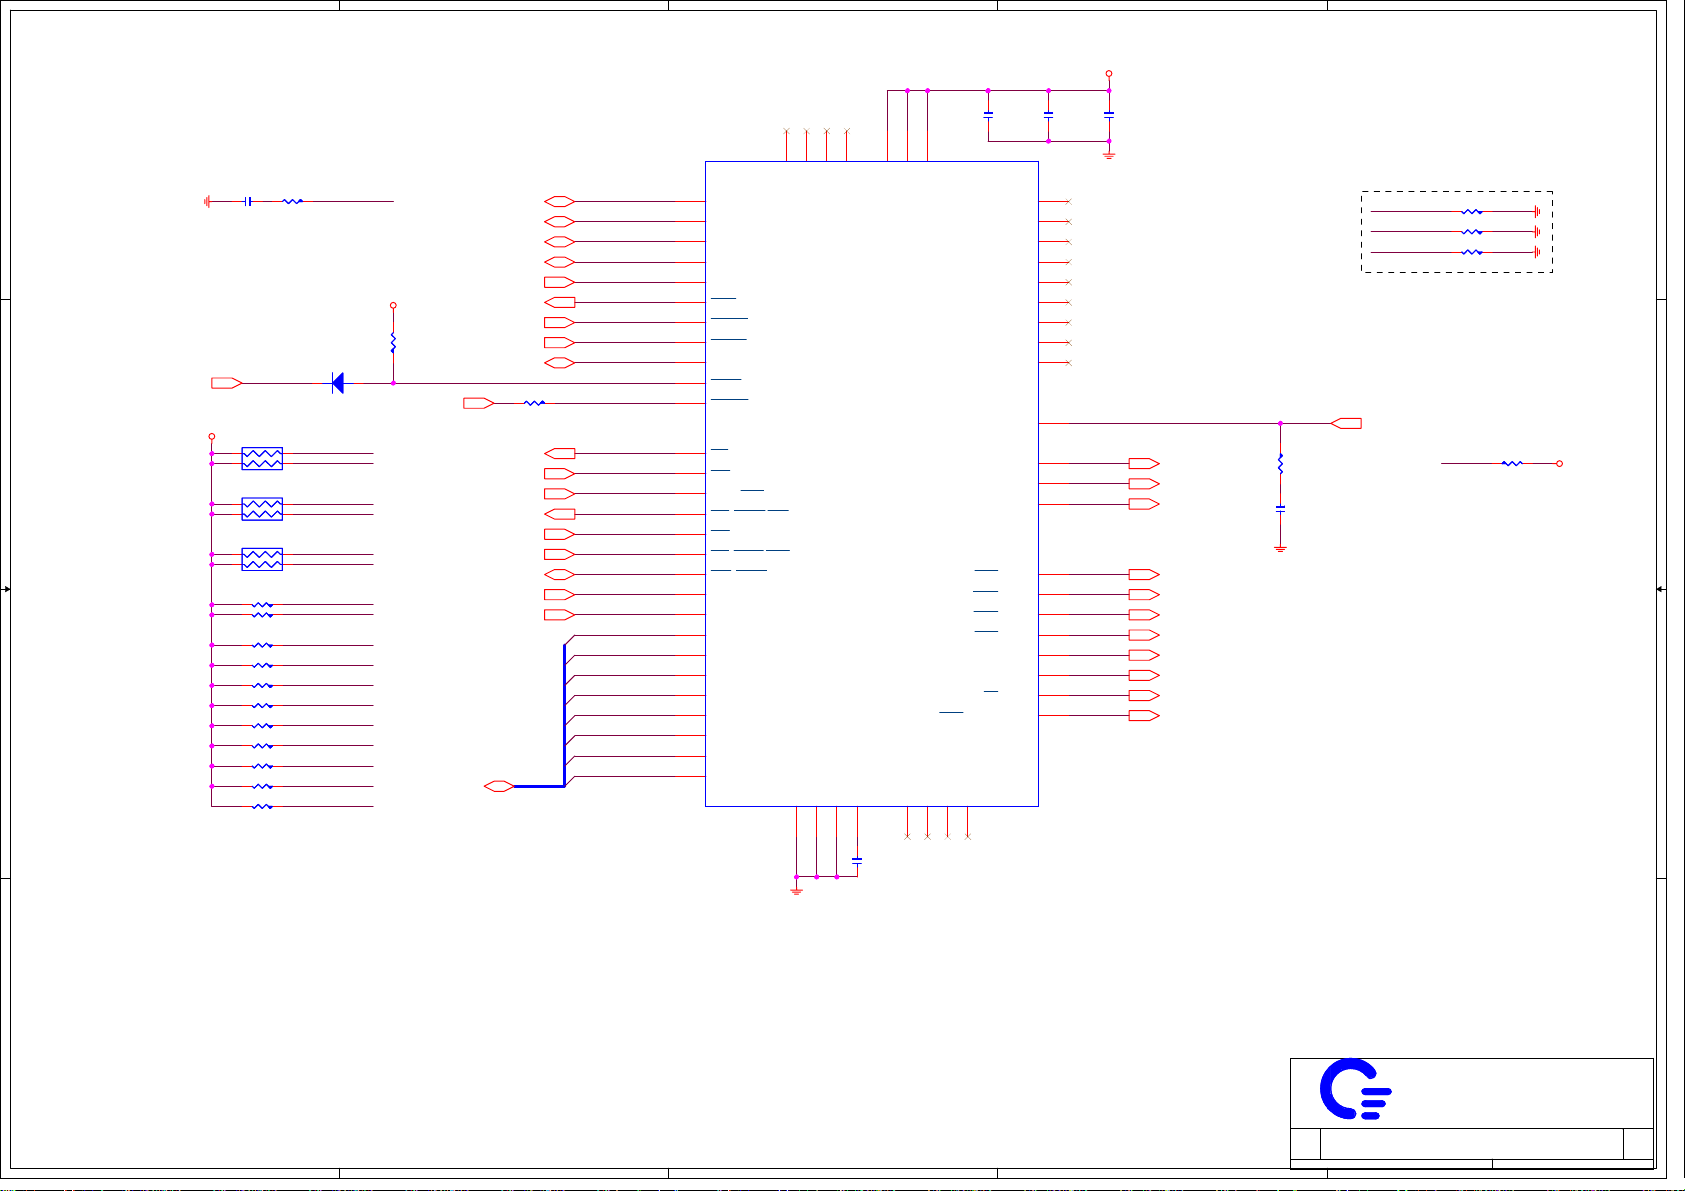
Task: Click the blue company logo in title block
Action: tap(1355, 1089)
